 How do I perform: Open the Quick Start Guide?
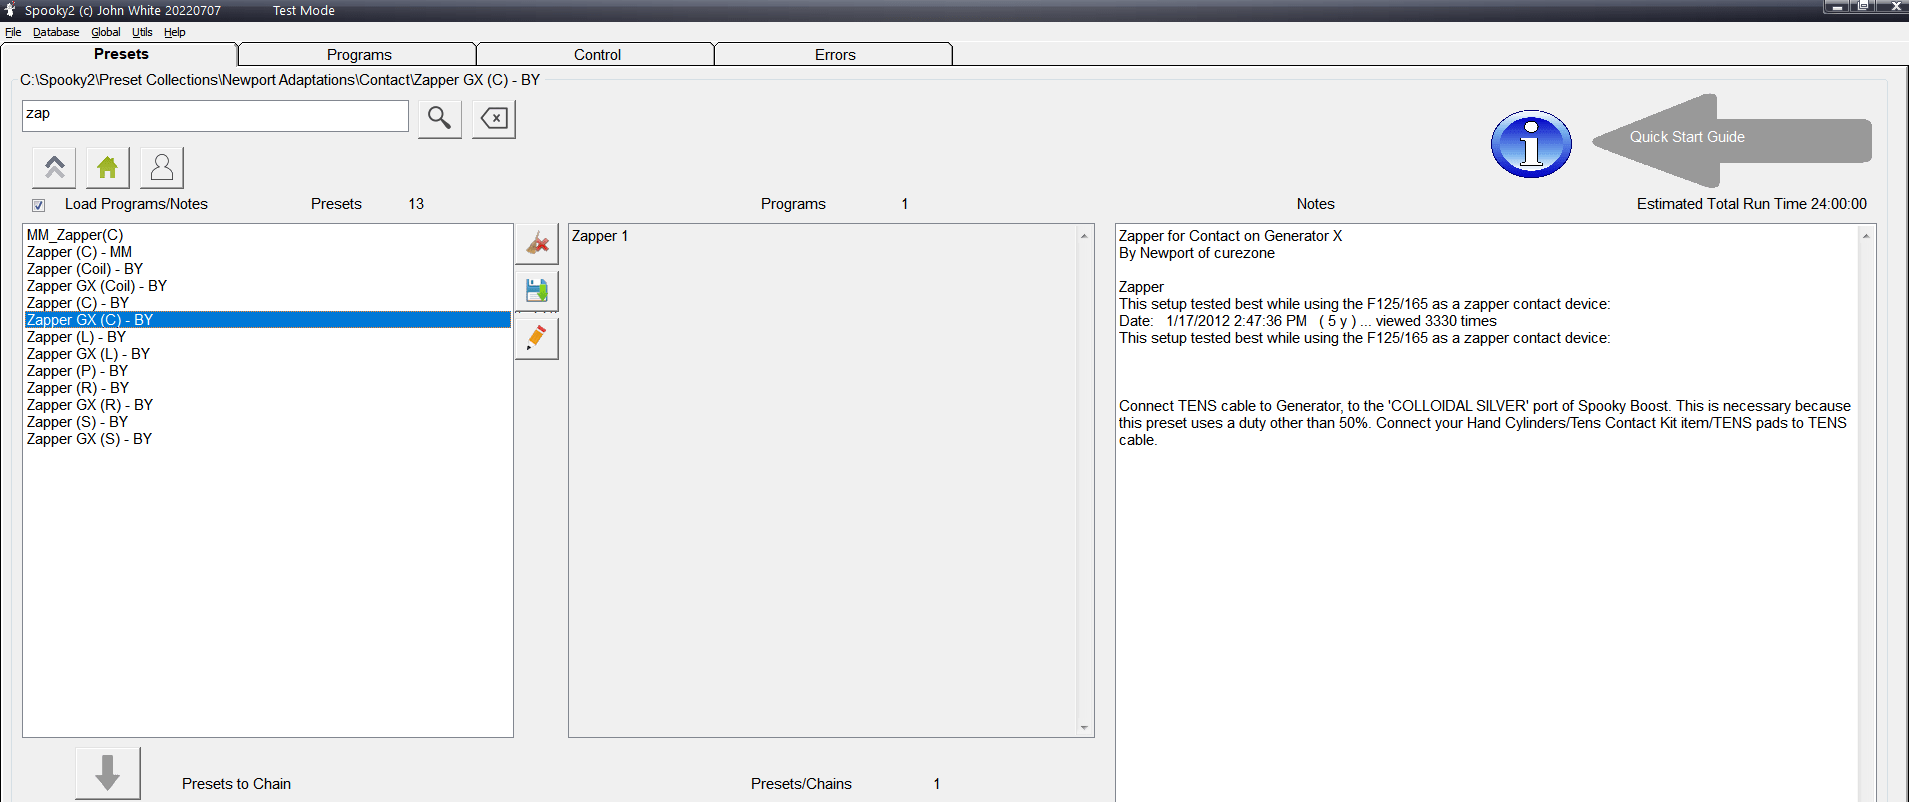(x=1732, y=140)
